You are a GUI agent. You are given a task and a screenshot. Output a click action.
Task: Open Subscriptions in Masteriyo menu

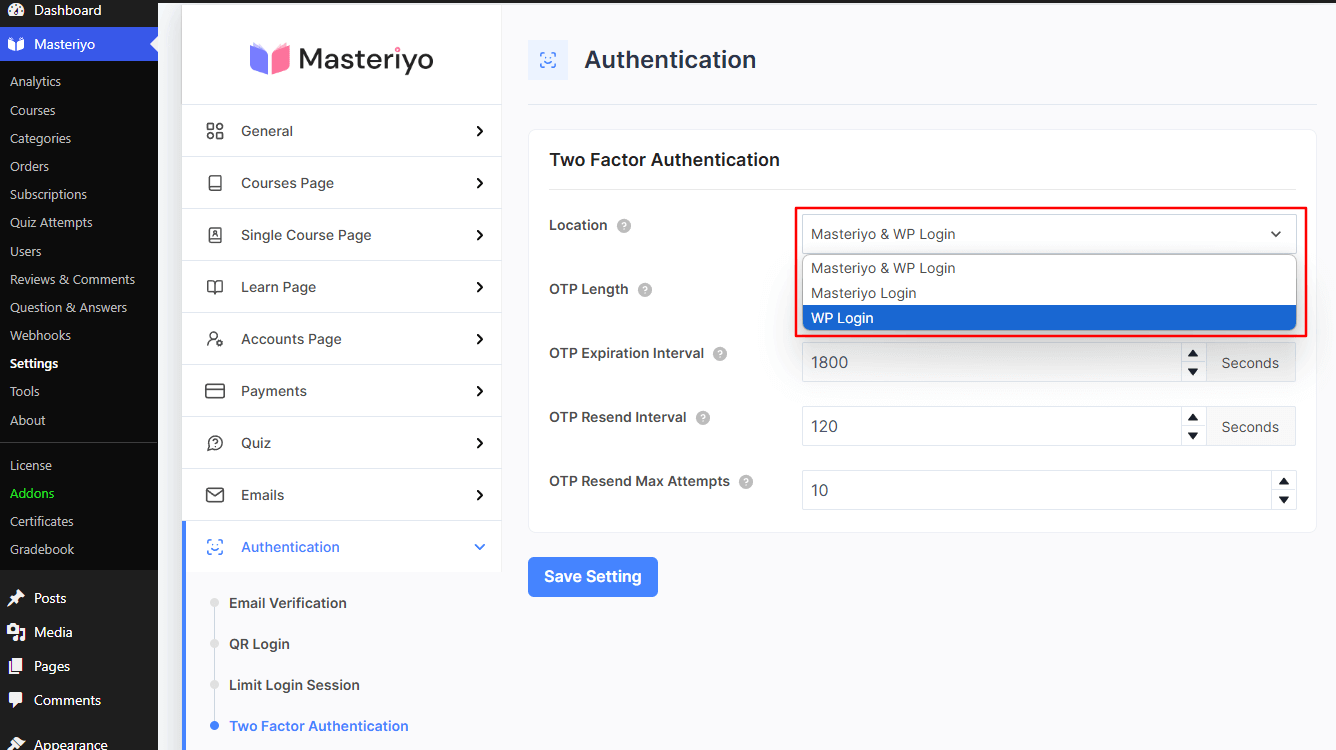pyautogui.click(x=48, y=194)
